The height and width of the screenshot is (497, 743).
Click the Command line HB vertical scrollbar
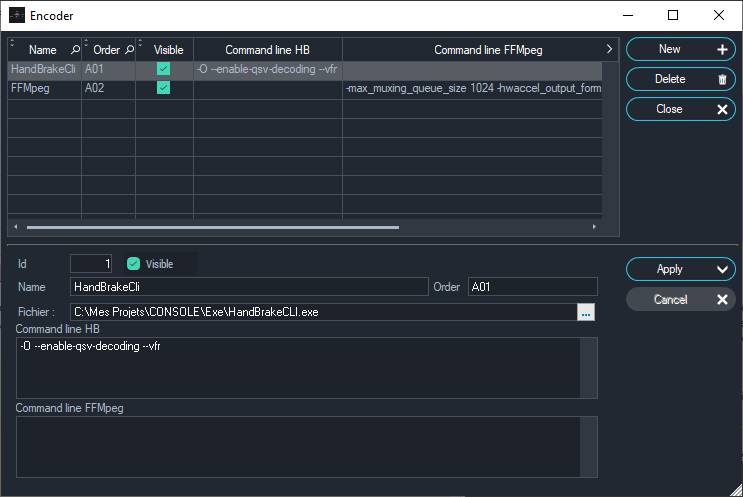coord(589,368)
